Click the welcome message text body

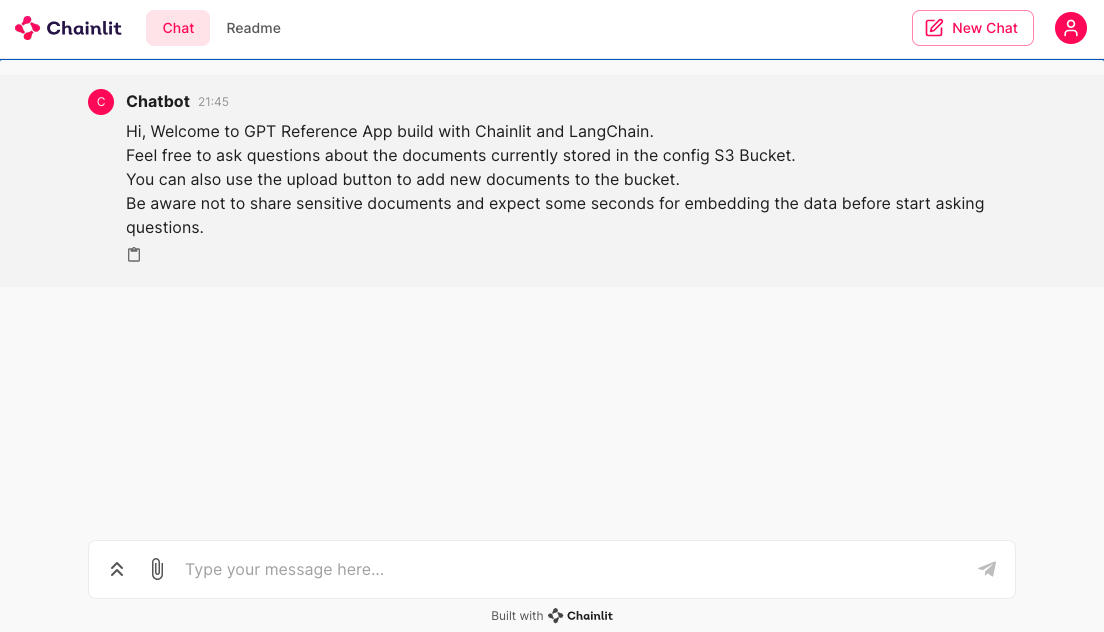555,179
